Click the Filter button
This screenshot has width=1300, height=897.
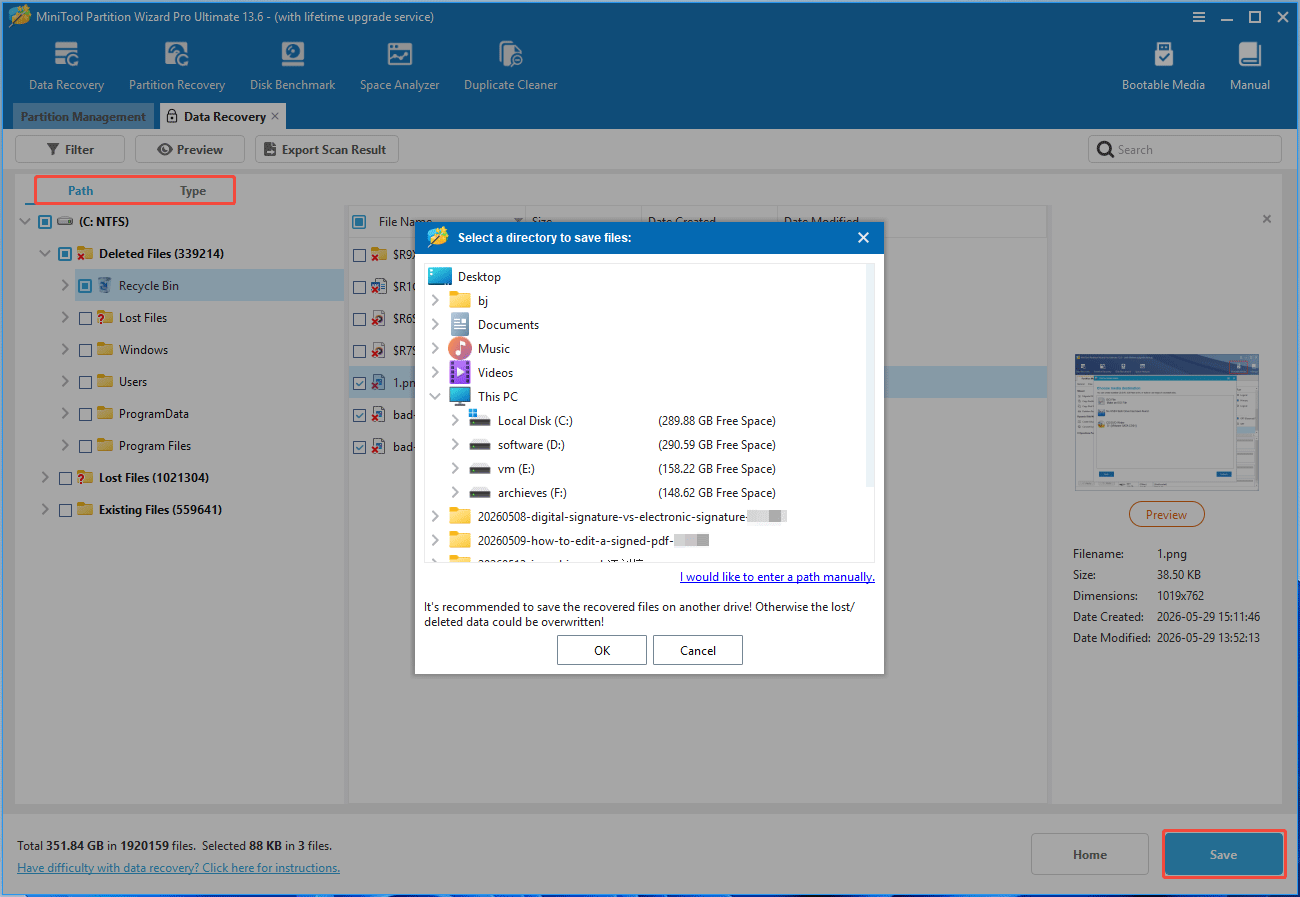70,149
